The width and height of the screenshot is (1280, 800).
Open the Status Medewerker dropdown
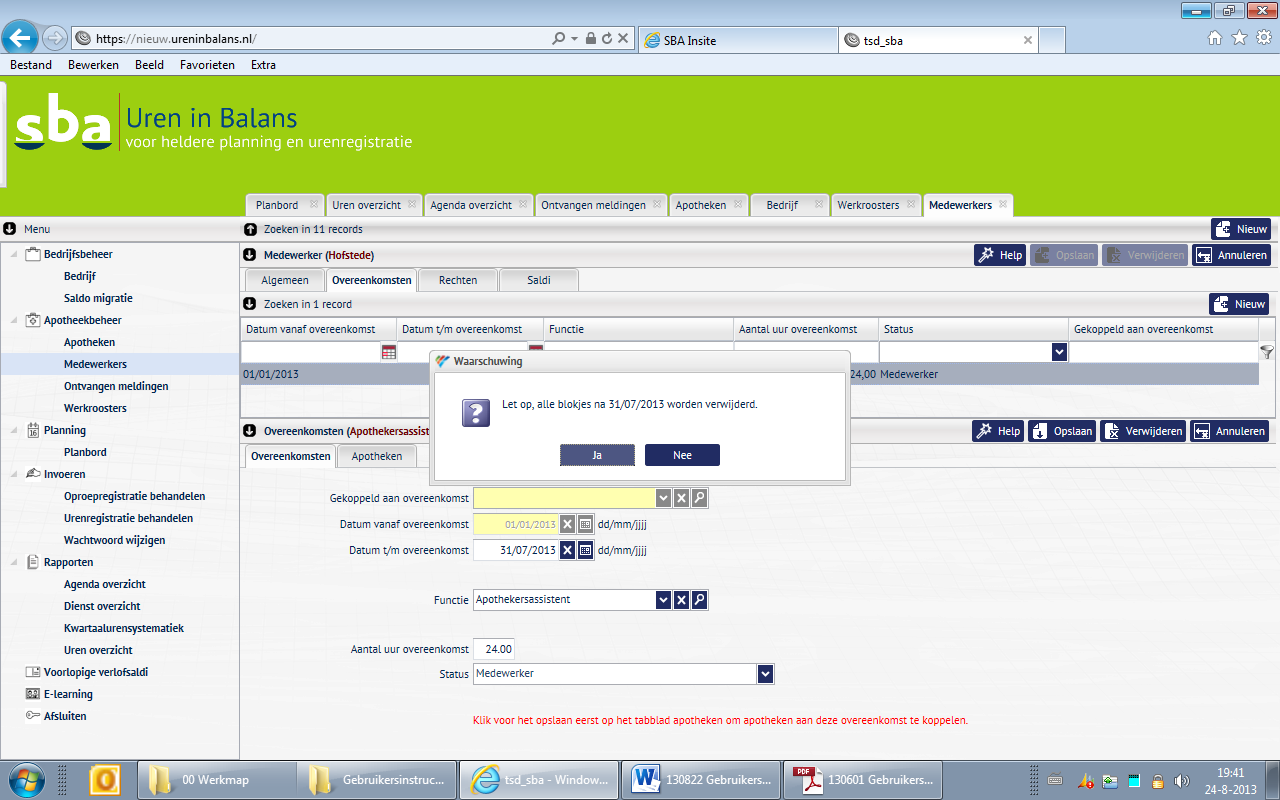765,674
